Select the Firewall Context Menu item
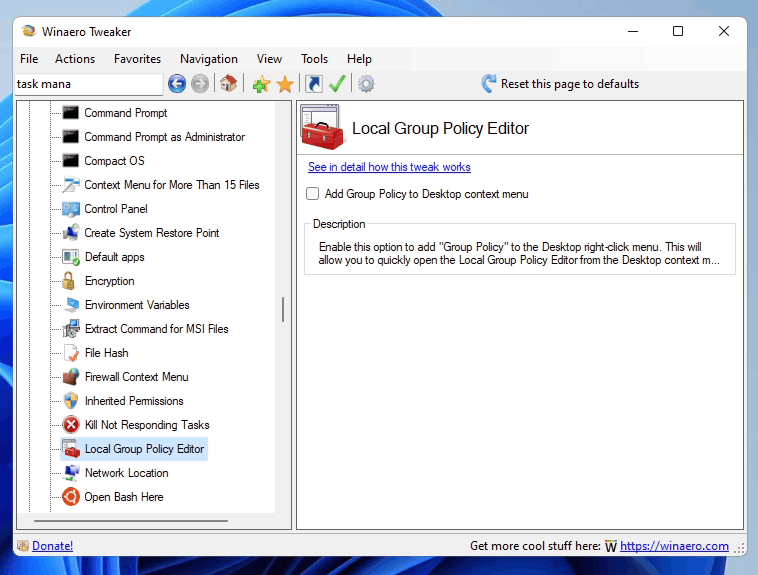 pos(136,377)
